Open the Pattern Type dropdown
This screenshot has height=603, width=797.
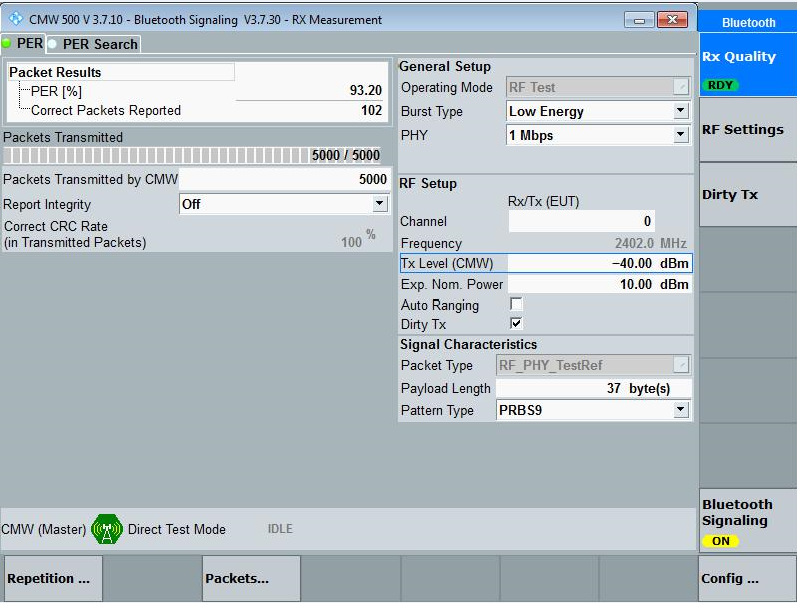coord(680,409)
